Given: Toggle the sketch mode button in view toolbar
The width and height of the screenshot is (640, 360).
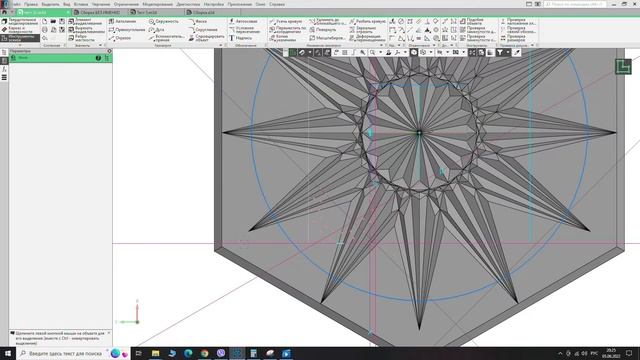Looking at the screenshot, I should 293,53.
